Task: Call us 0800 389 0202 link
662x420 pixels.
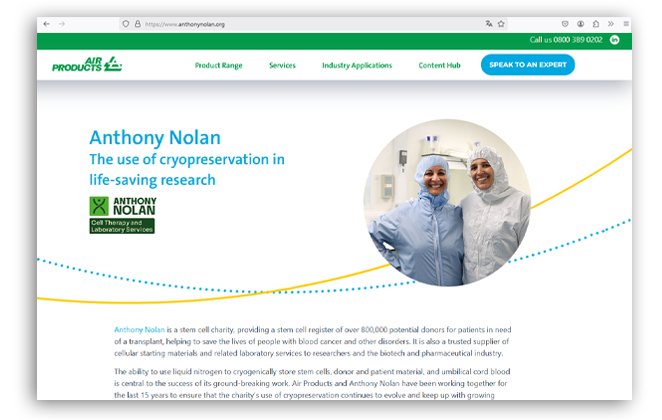Action: pos(566,40)
